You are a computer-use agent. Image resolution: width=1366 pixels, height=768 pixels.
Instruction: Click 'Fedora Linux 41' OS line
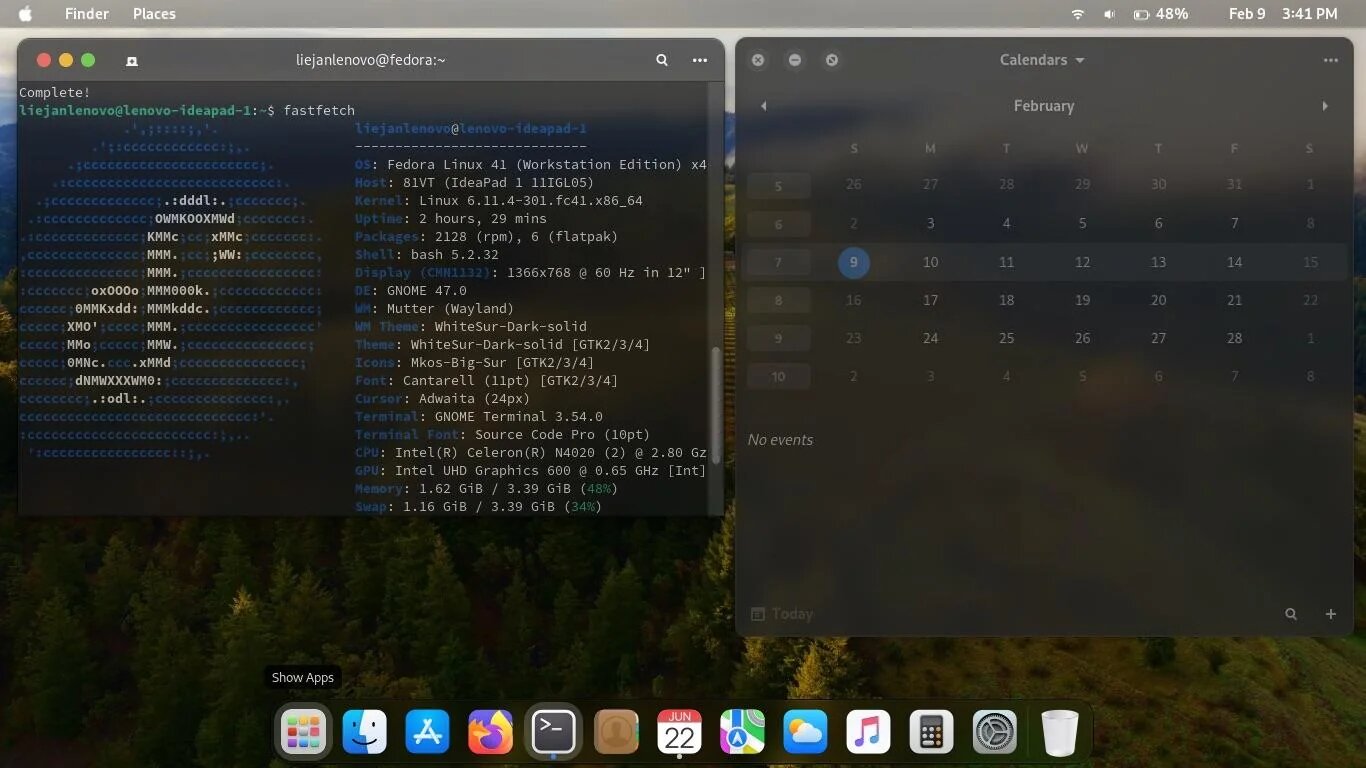[531, 164]
